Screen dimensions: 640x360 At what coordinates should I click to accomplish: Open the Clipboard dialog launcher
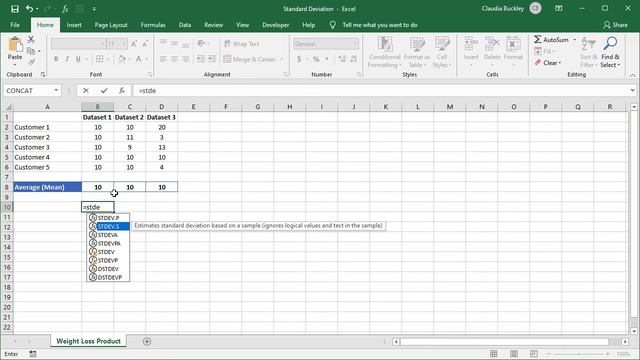click(43, 75)
